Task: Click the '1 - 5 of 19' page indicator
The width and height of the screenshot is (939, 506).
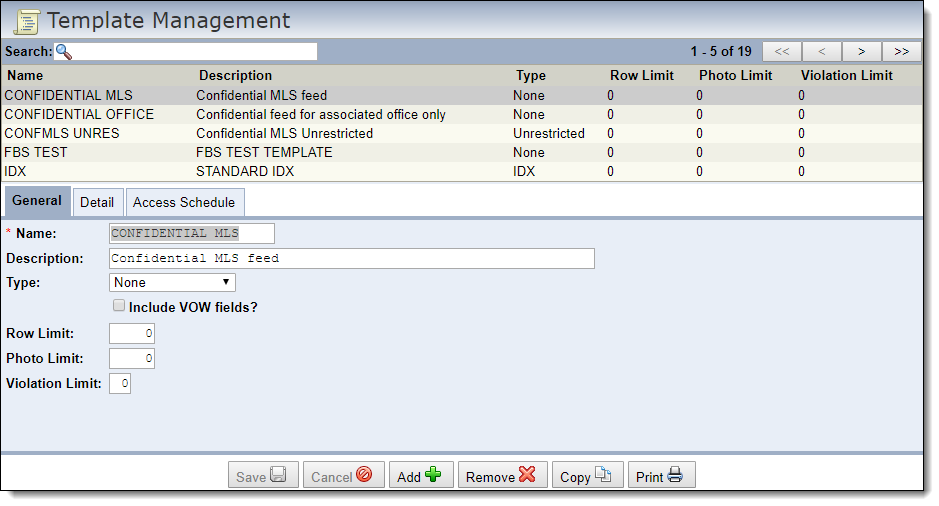Action: (x=721, y=51)
